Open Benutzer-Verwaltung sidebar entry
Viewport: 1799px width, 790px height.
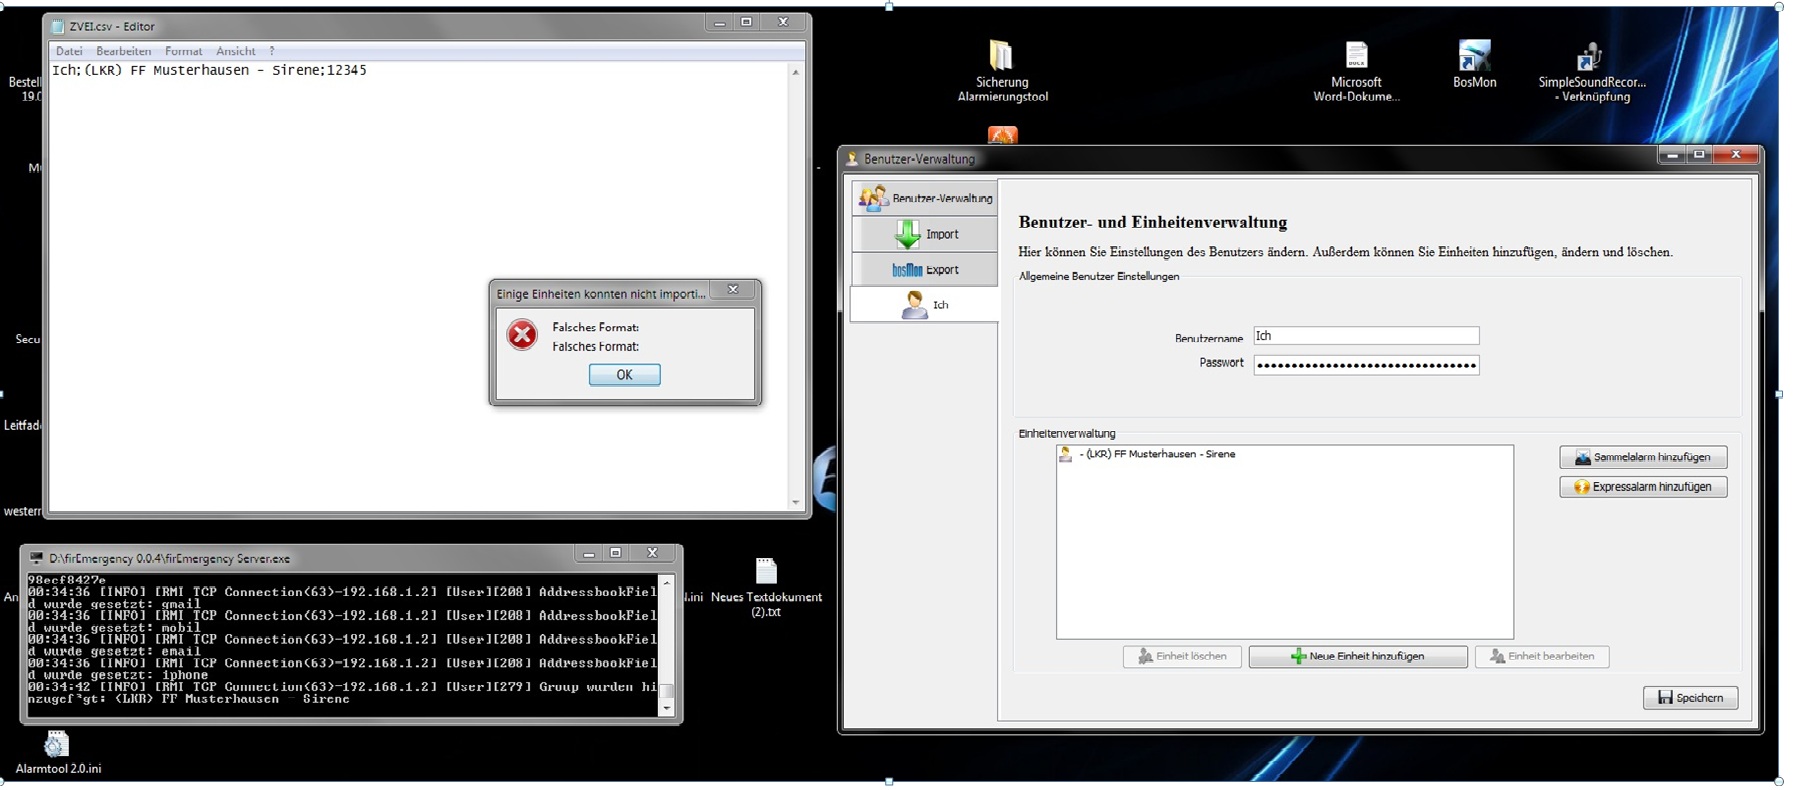coord(925,198)
